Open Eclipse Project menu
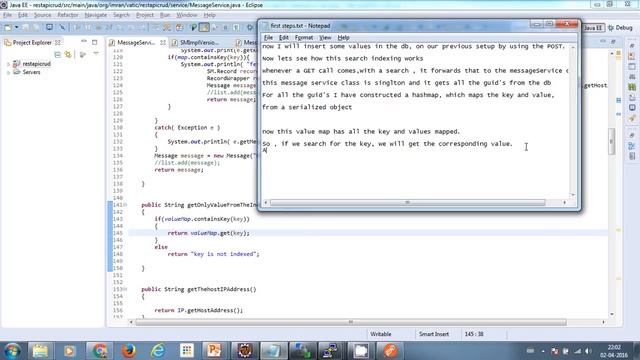 click(x=144, y=15)
